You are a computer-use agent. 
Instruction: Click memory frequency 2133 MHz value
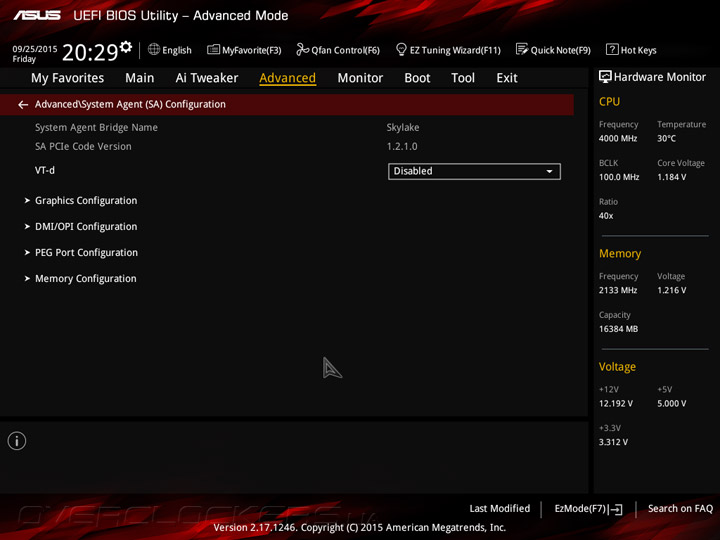[618, 290]
